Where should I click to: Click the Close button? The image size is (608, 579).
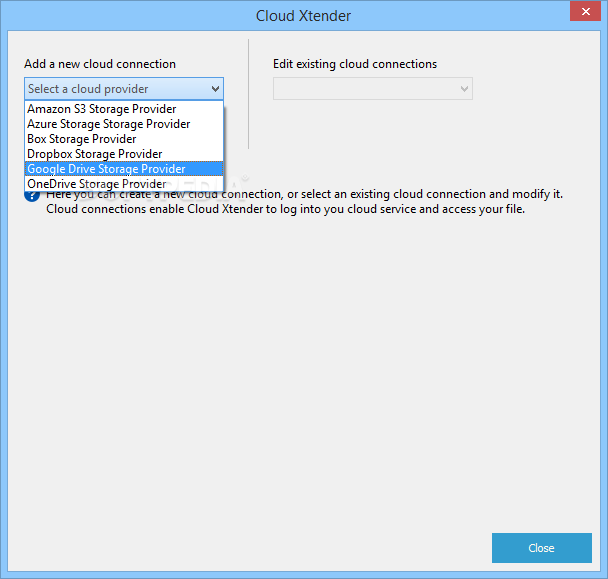pos(542,548)
